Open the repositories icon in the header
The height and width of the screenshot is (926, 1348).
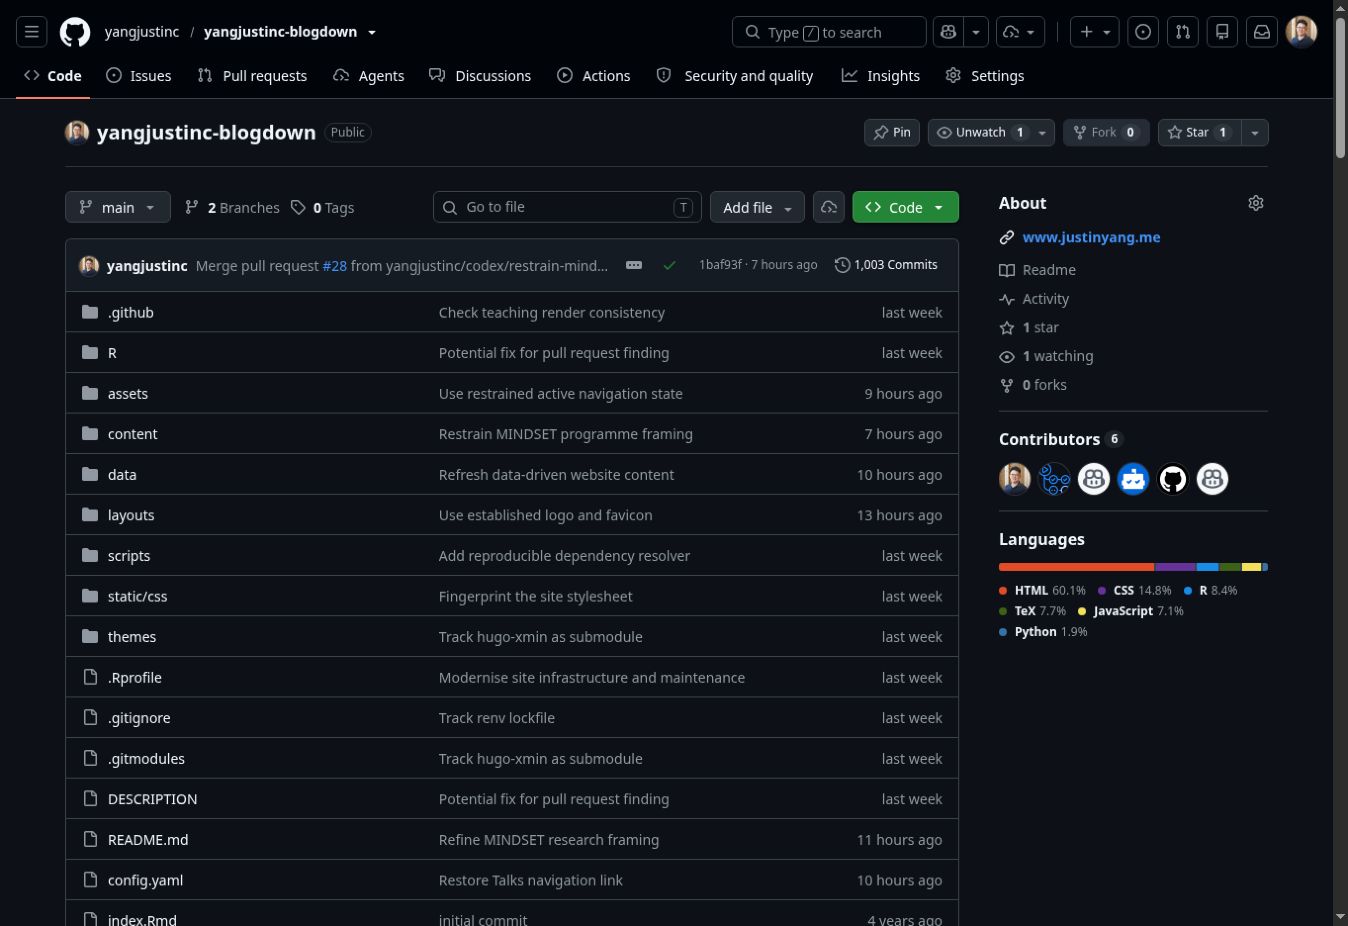click(1222, 32)
